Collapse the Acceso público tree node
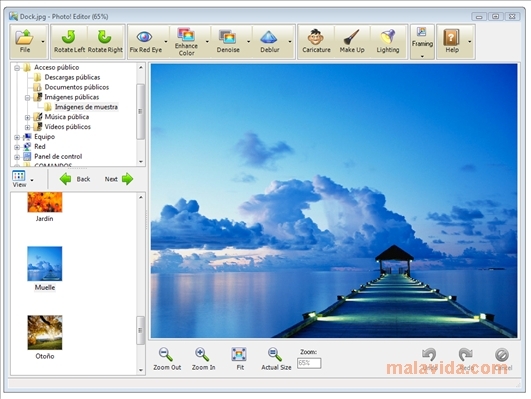Screen dimensions: 531x399 click(x=17, y=68)
